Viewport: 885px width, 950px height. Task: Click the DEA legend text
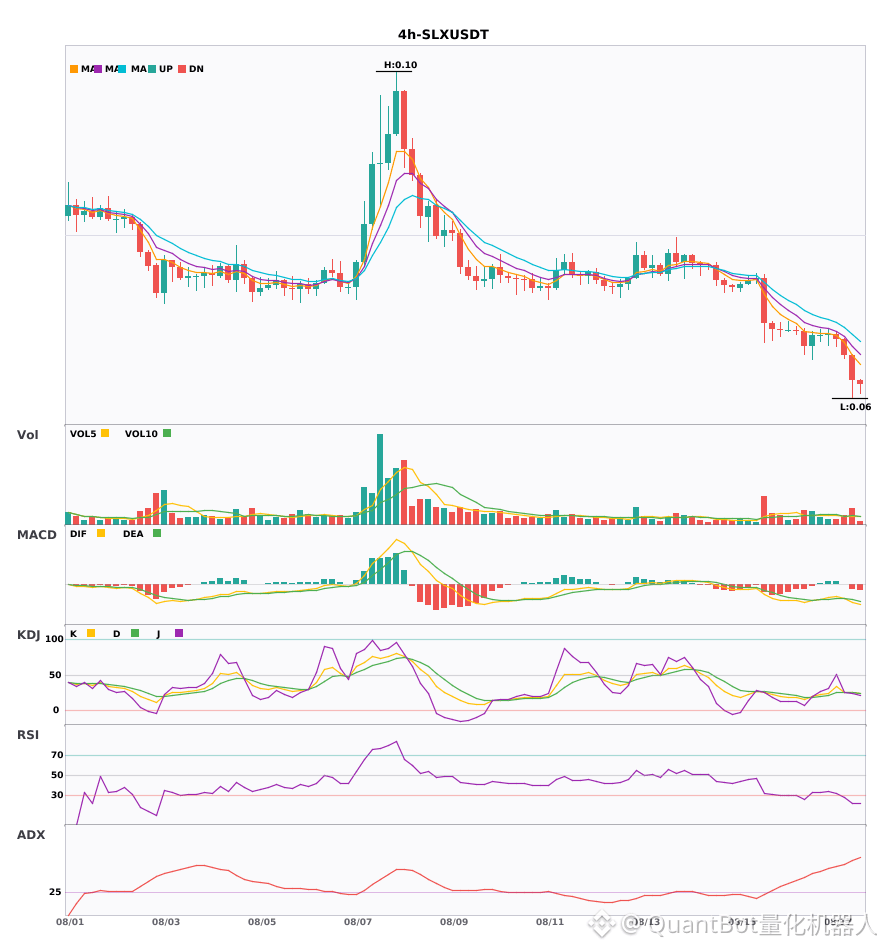point(133,534)
